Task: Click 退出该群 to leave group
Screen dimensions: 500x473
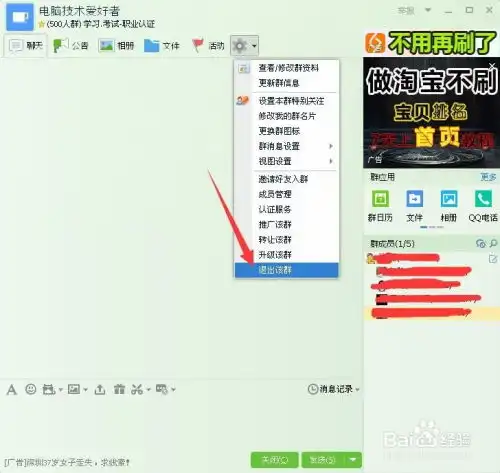Action: tap(287, 270)
